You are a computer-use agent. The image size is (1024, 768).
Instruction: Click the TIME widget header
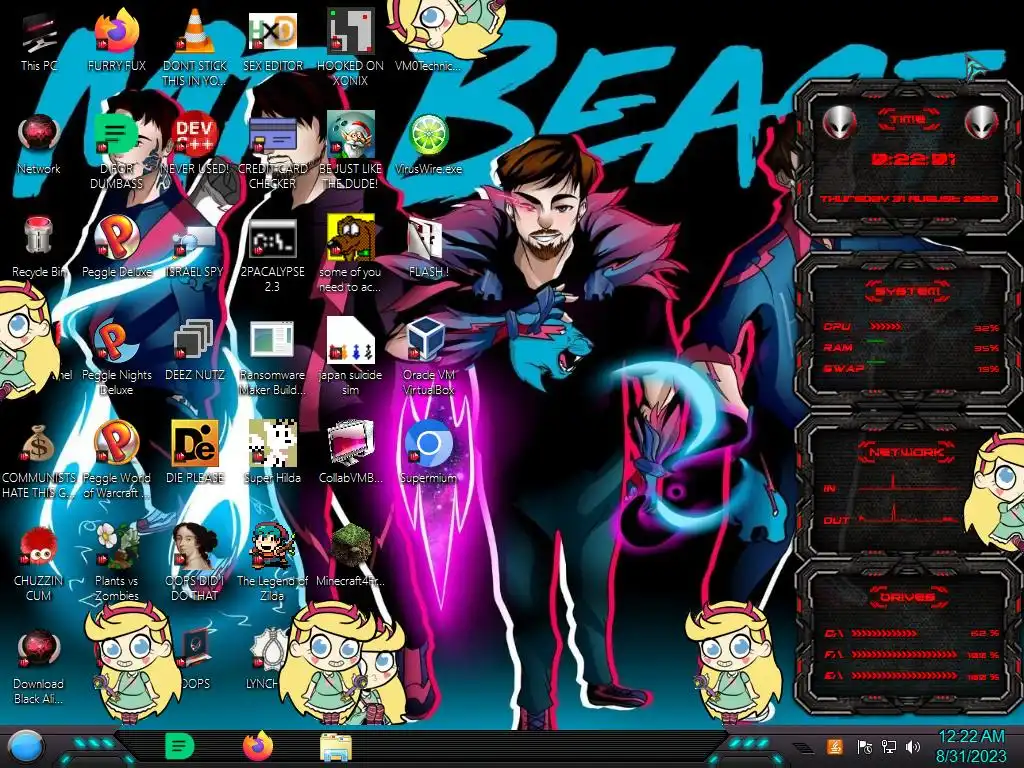click(908, 120)
